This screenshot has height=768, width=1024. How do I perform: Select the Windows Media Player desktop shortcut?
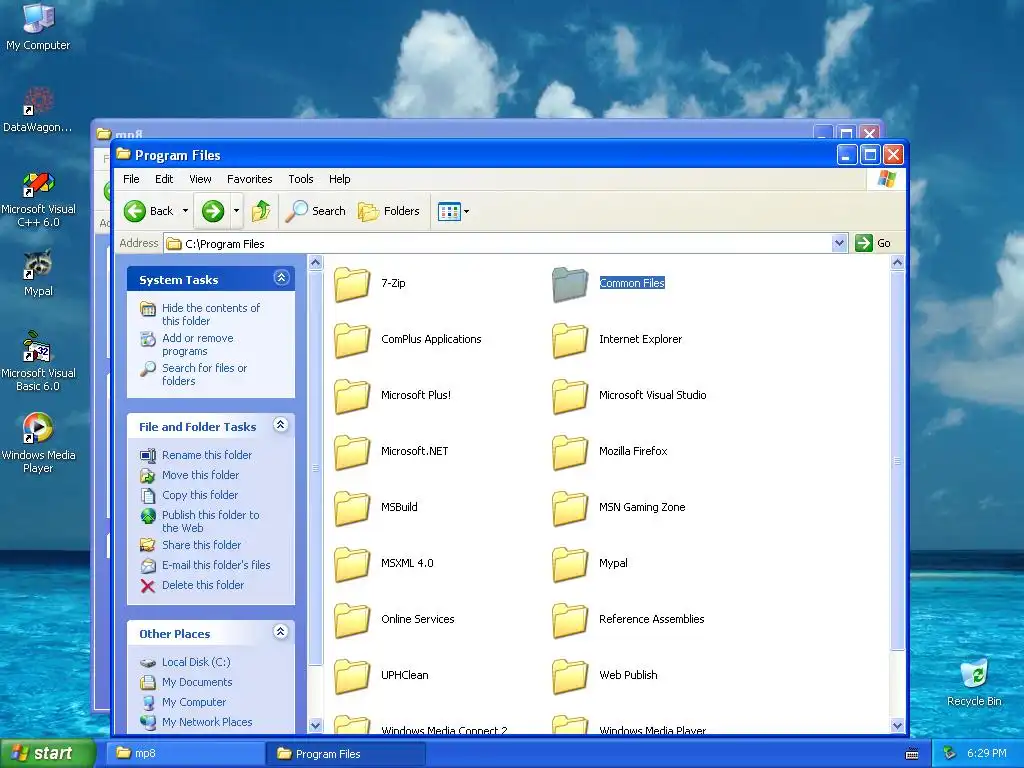tap(38, 443)
